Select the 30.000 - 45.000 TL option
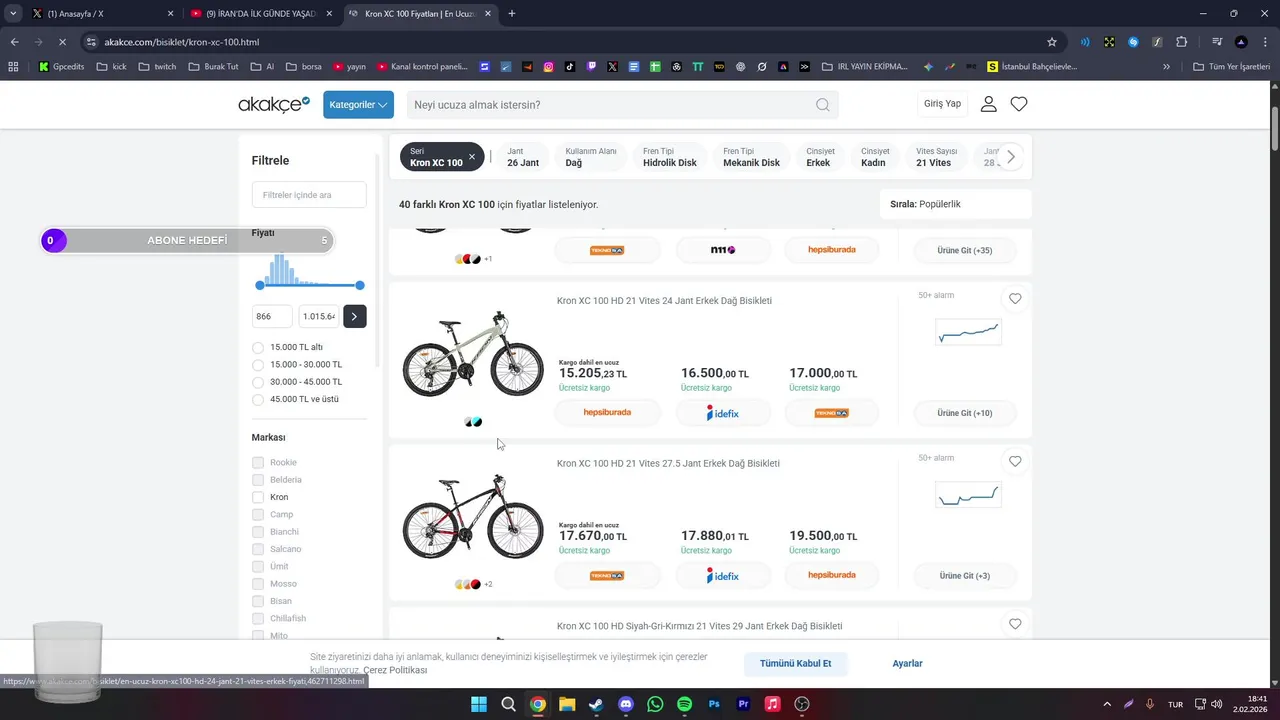 click(x=258, y=382)
